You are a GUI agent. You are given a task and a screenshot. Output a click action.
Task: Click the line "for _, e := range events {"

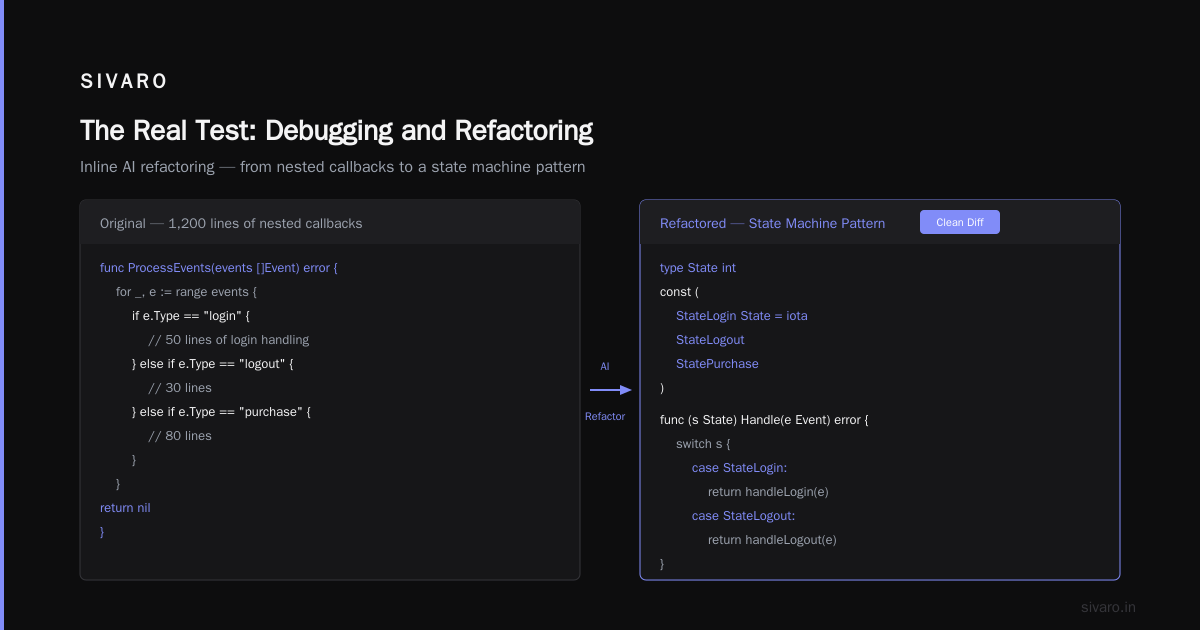click(186, 292)
